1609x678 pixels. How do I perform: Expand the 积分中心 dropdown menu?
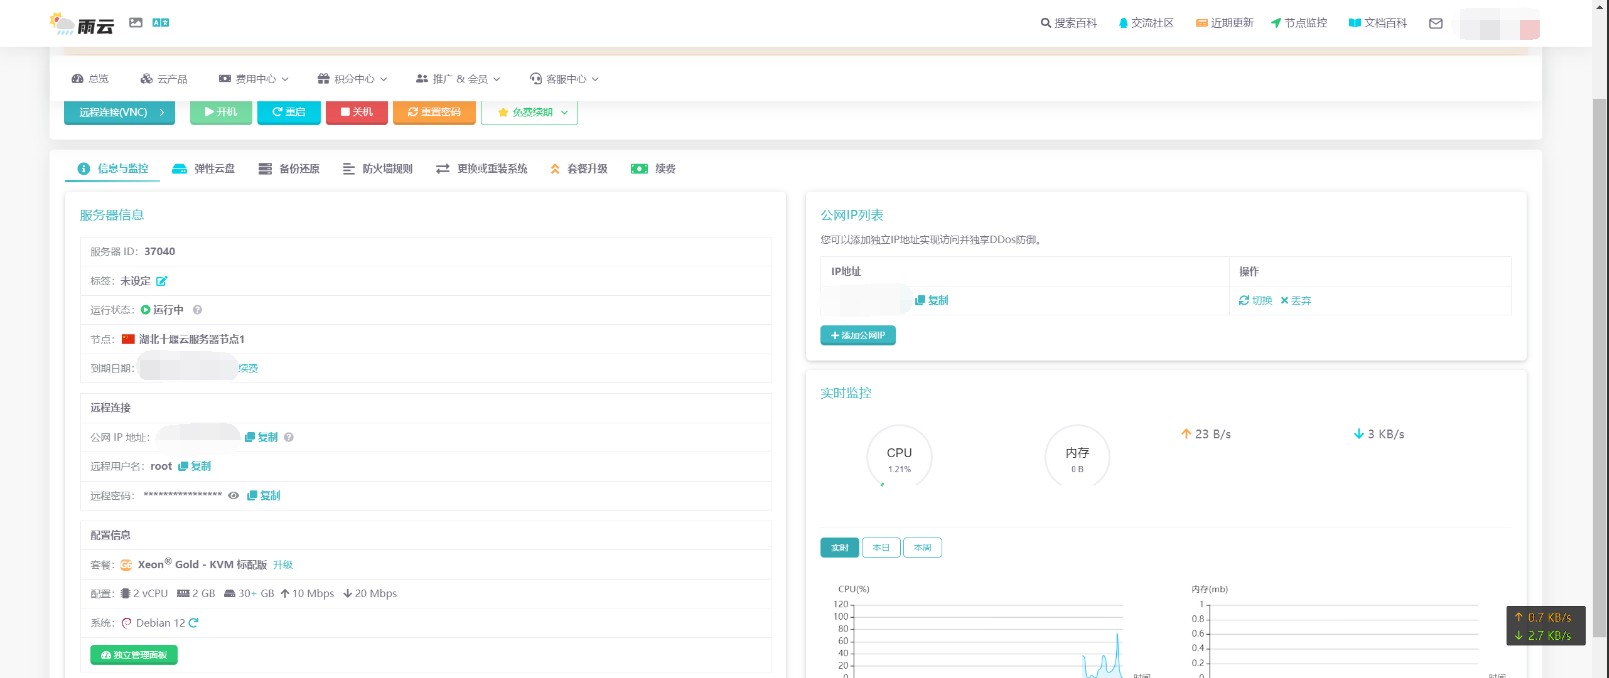tap(352, 79)
